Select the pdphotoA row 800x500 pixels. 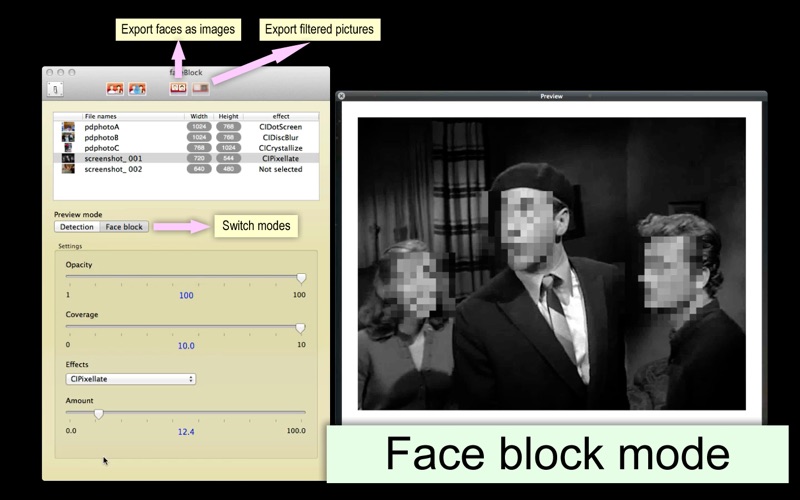pyautogui.click(x=186, y=127)
